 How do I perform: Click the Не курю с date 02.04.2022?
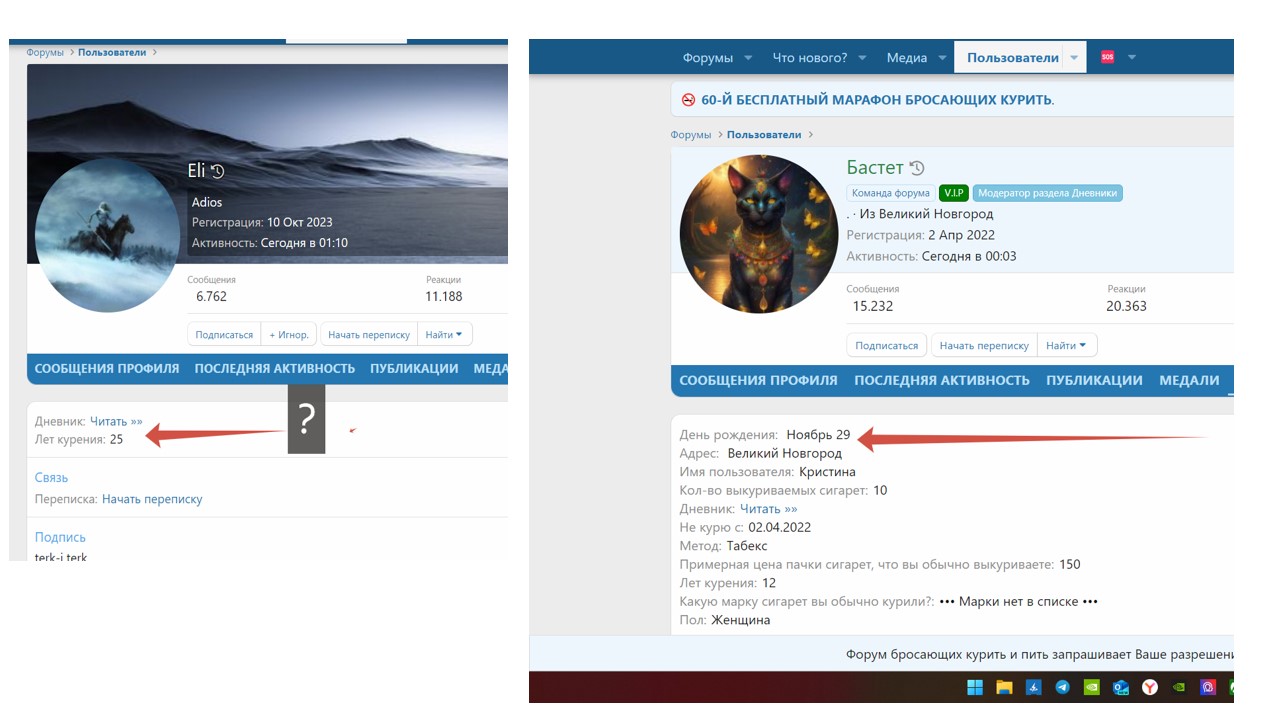coord(779,527)
